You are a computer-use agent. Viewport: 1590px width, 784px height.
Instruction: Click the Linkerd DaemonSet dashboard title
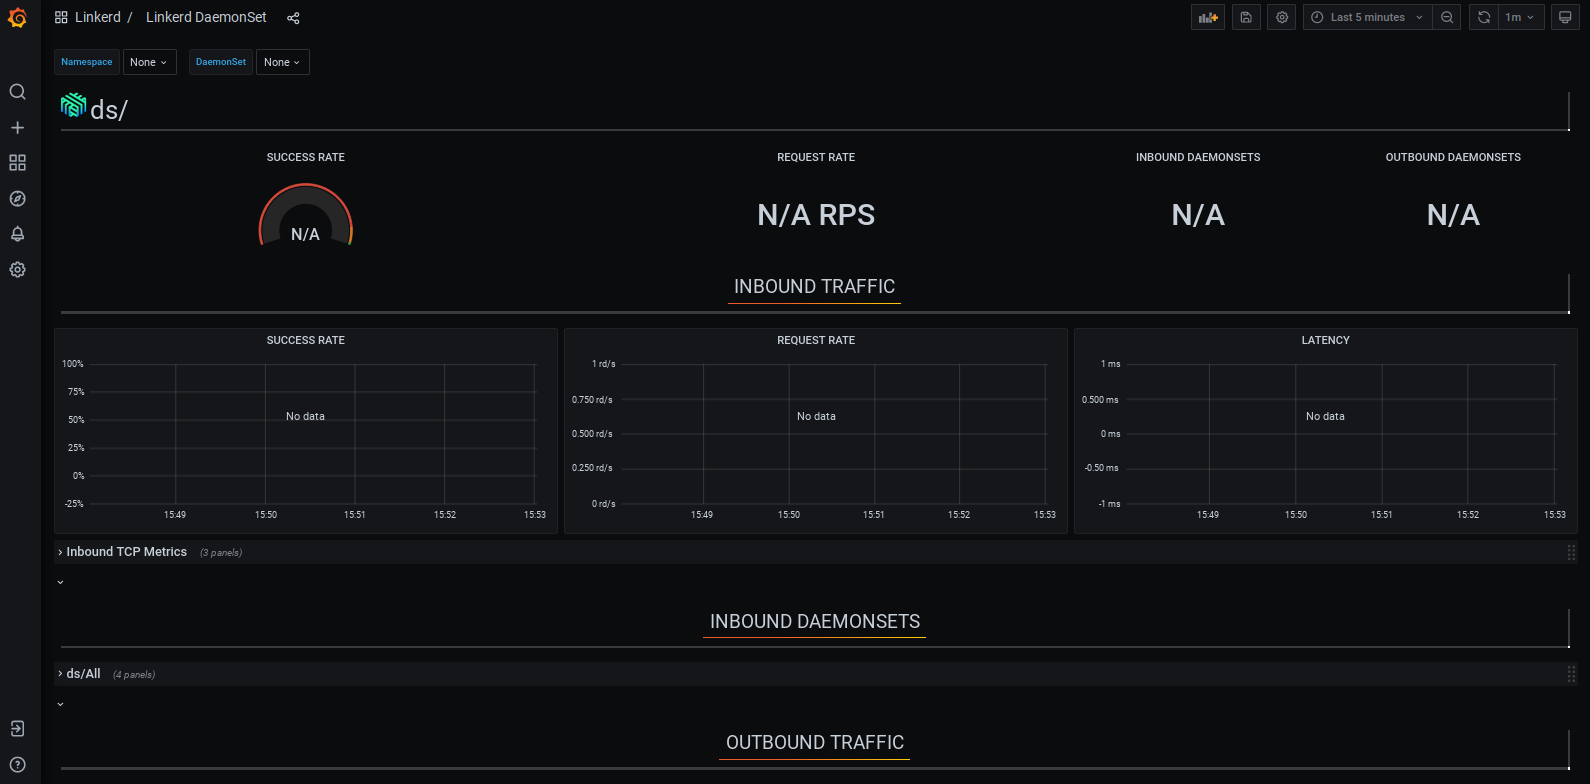tap(206, 17)
